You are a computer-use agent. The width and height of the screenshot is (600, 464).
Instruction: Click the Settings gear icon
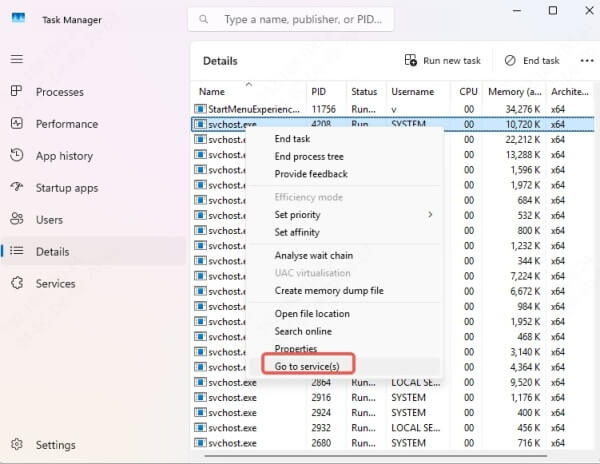coord(16,444)
